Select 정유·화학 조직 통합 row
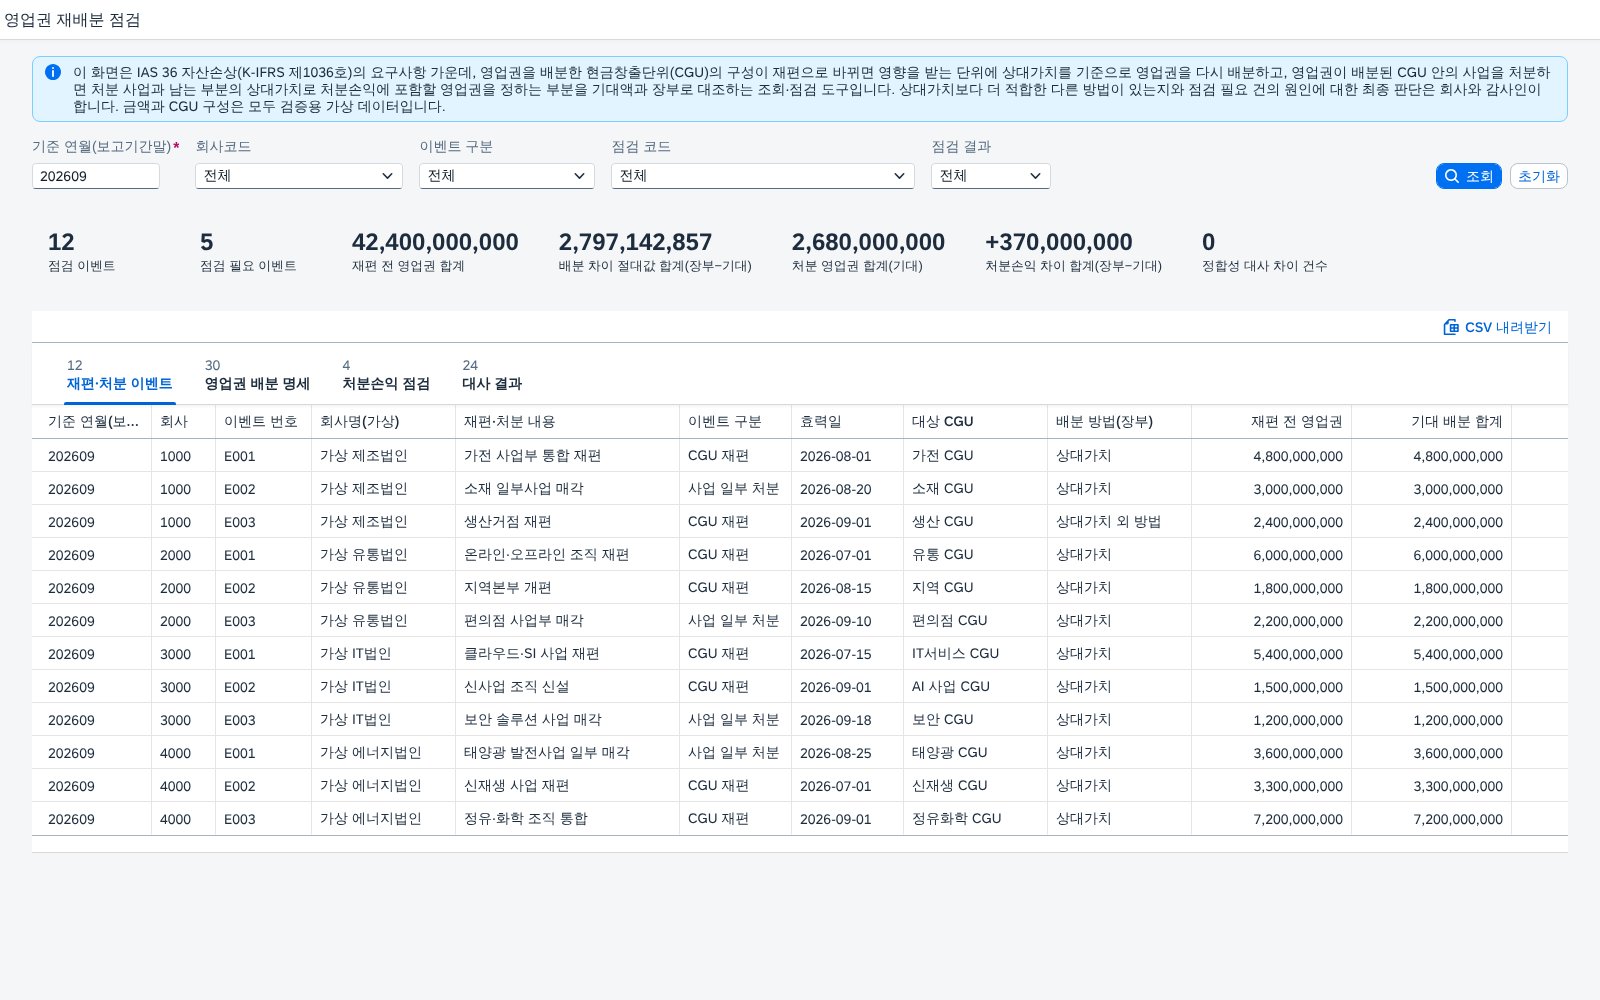Image resolution: width=1600 pixels, height=1000 pixels. [x=800, y=818]
